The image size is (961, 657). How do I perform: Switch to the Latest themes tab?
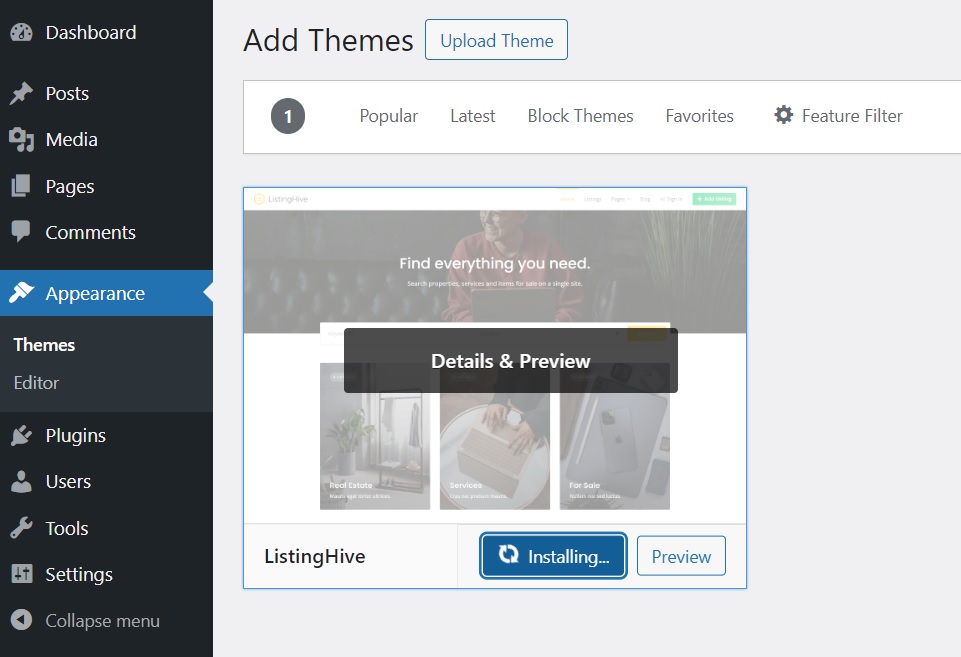pos(472,116)
